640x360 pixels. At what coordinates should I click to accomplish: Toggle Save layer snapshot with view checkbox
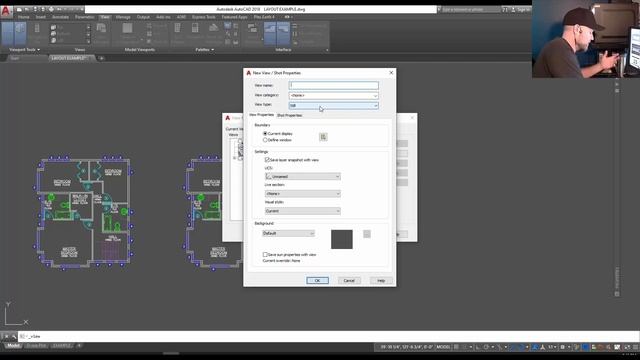click(267, 160)
